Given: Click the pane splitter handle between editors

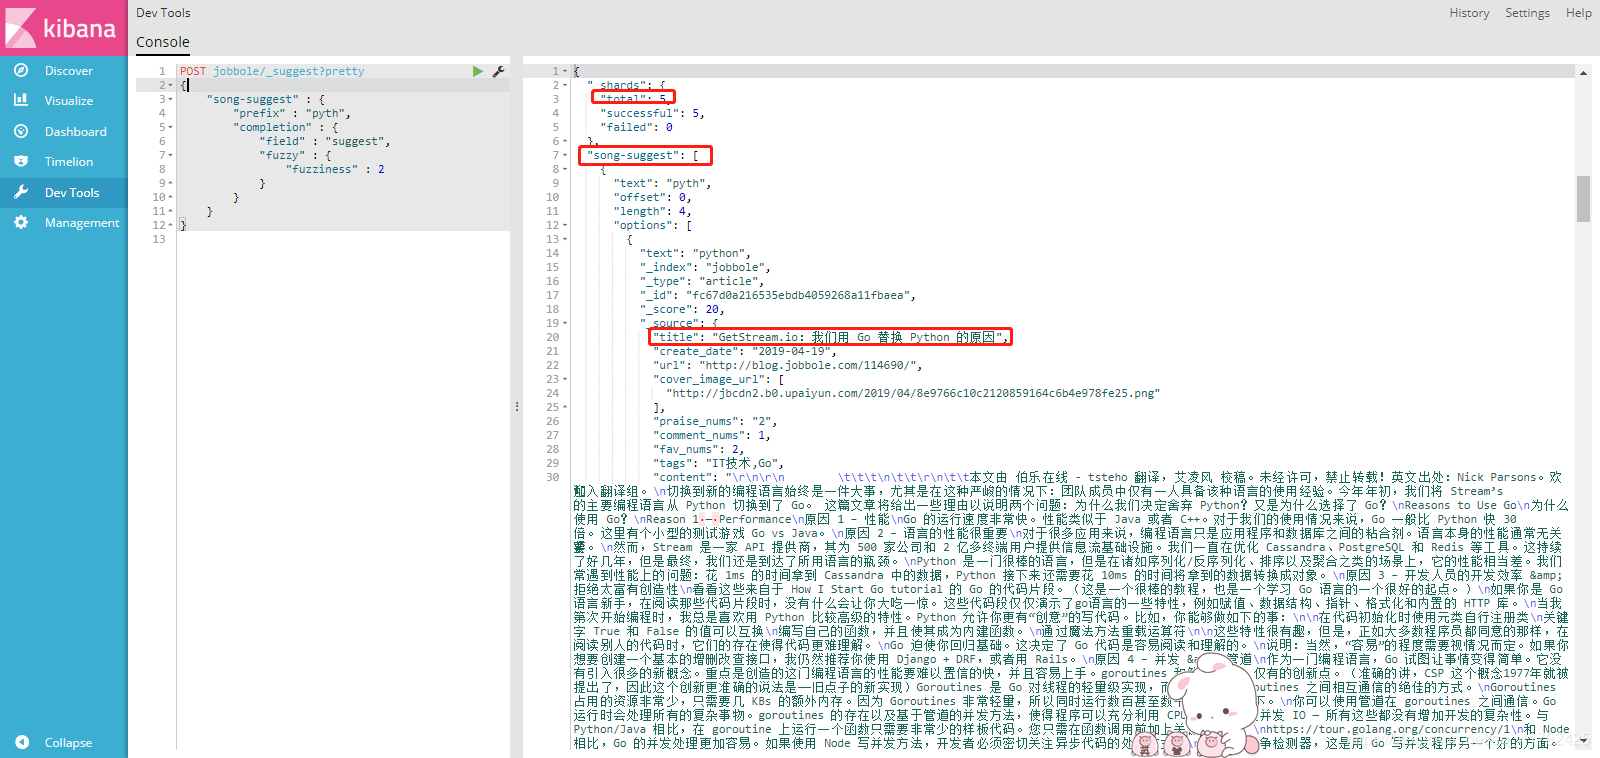Looking at the screenshot, I should 516,407.
